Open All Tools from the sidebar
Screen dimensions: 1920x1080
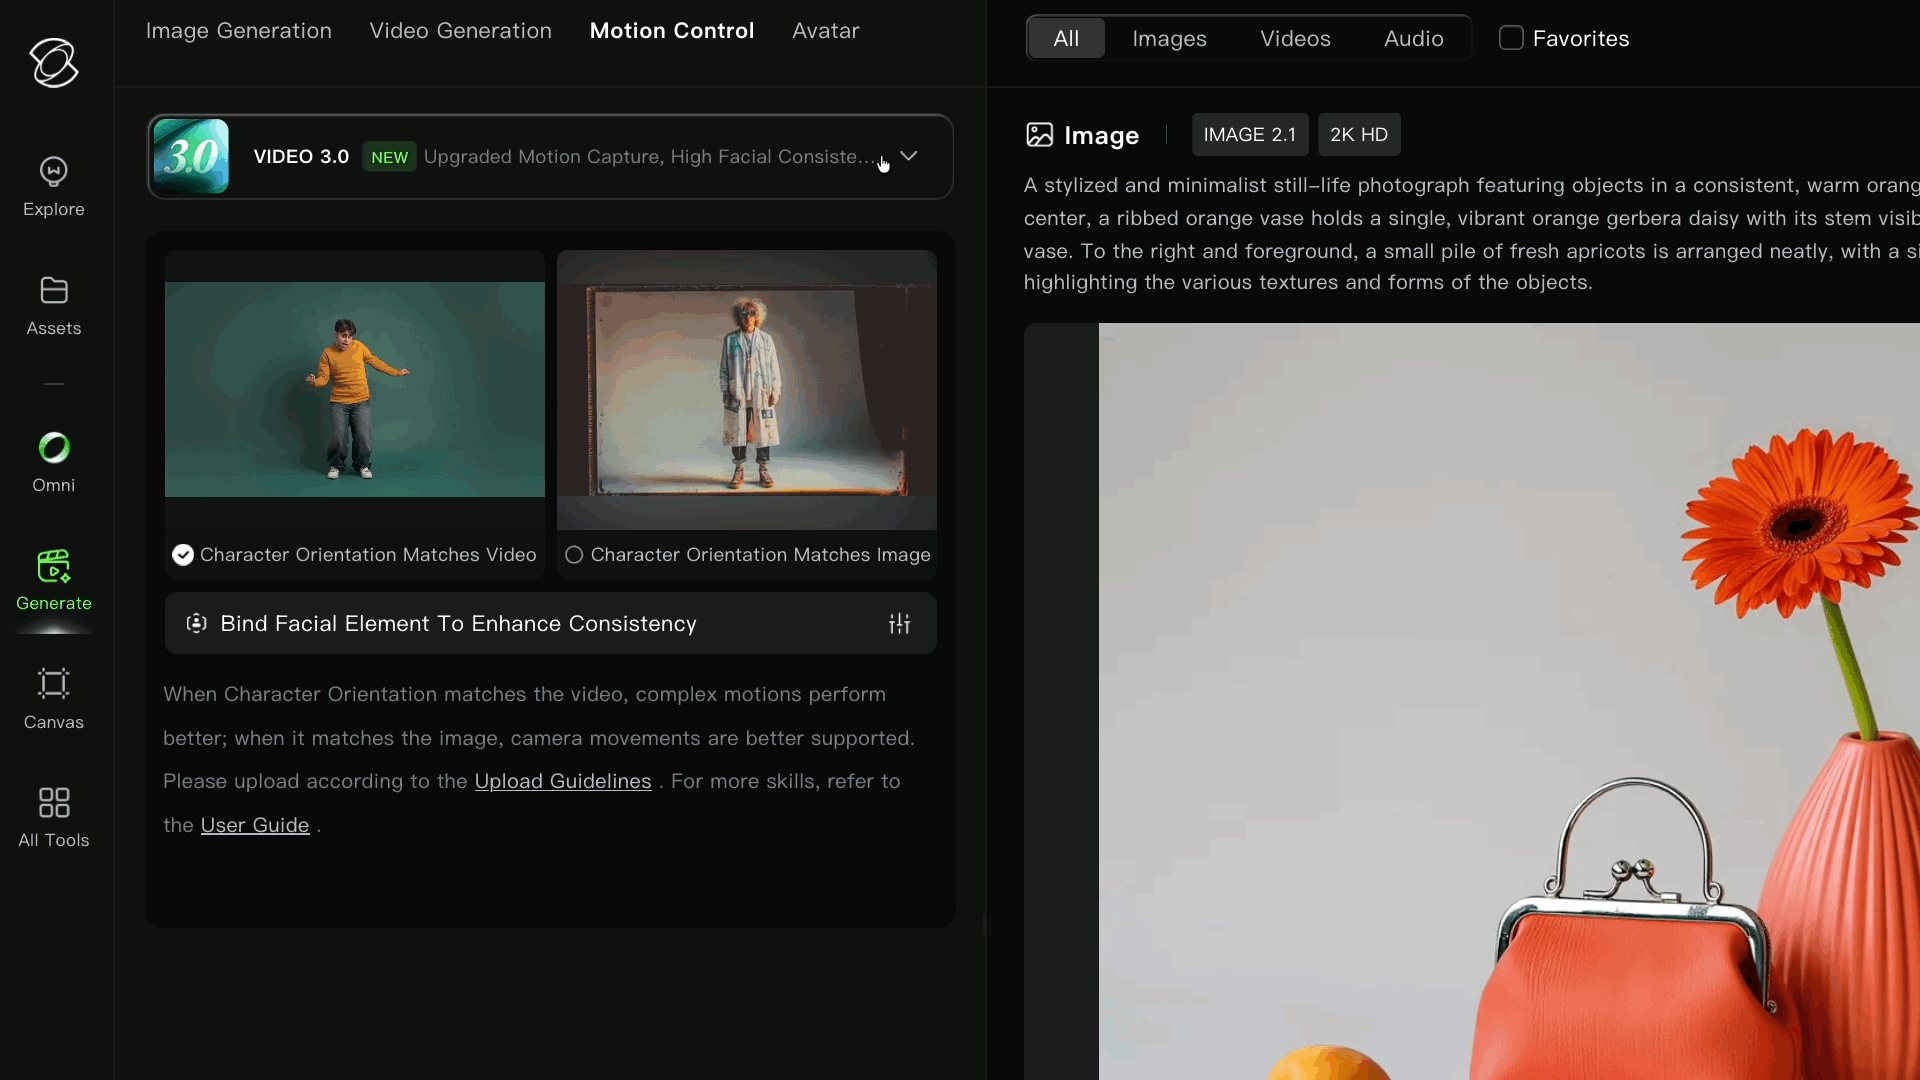(x=53, y=818)
